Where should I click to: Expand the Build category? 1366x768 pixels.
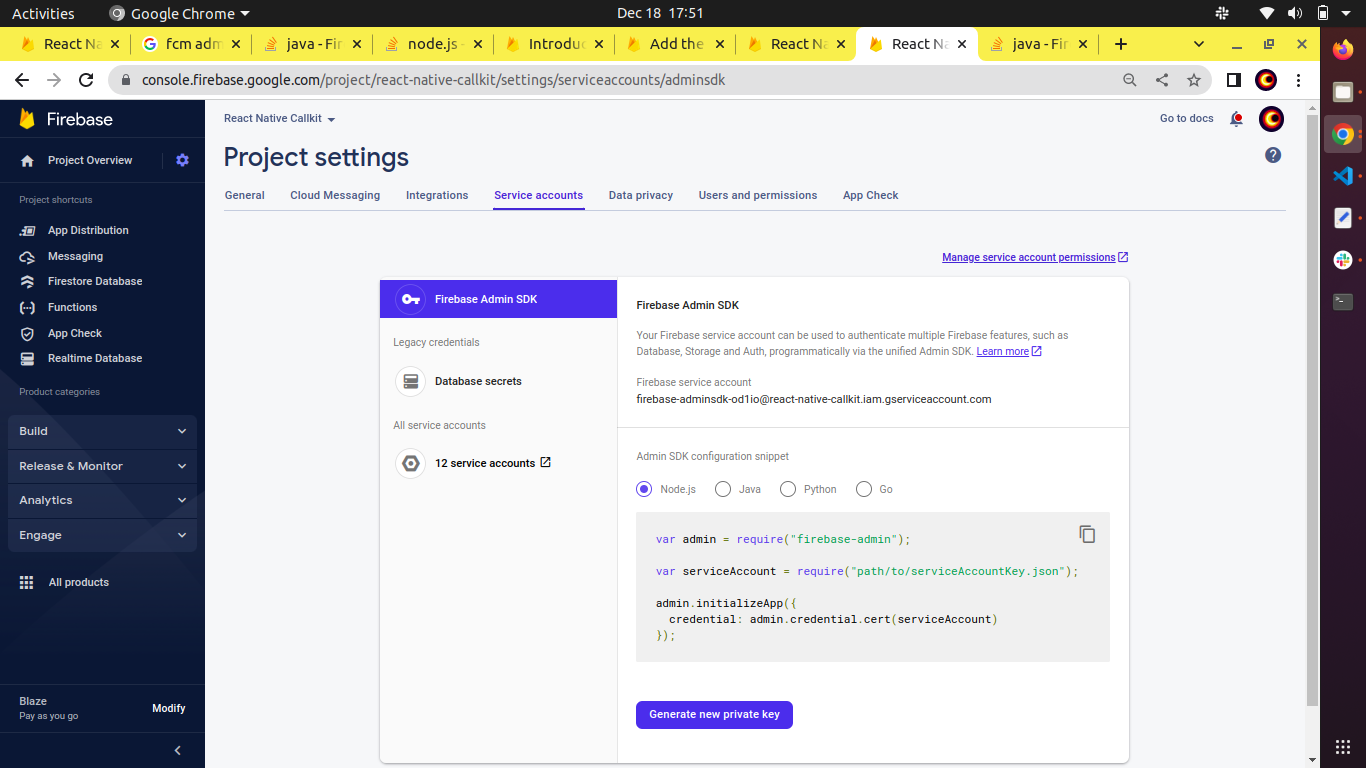[x=101, y=431]
